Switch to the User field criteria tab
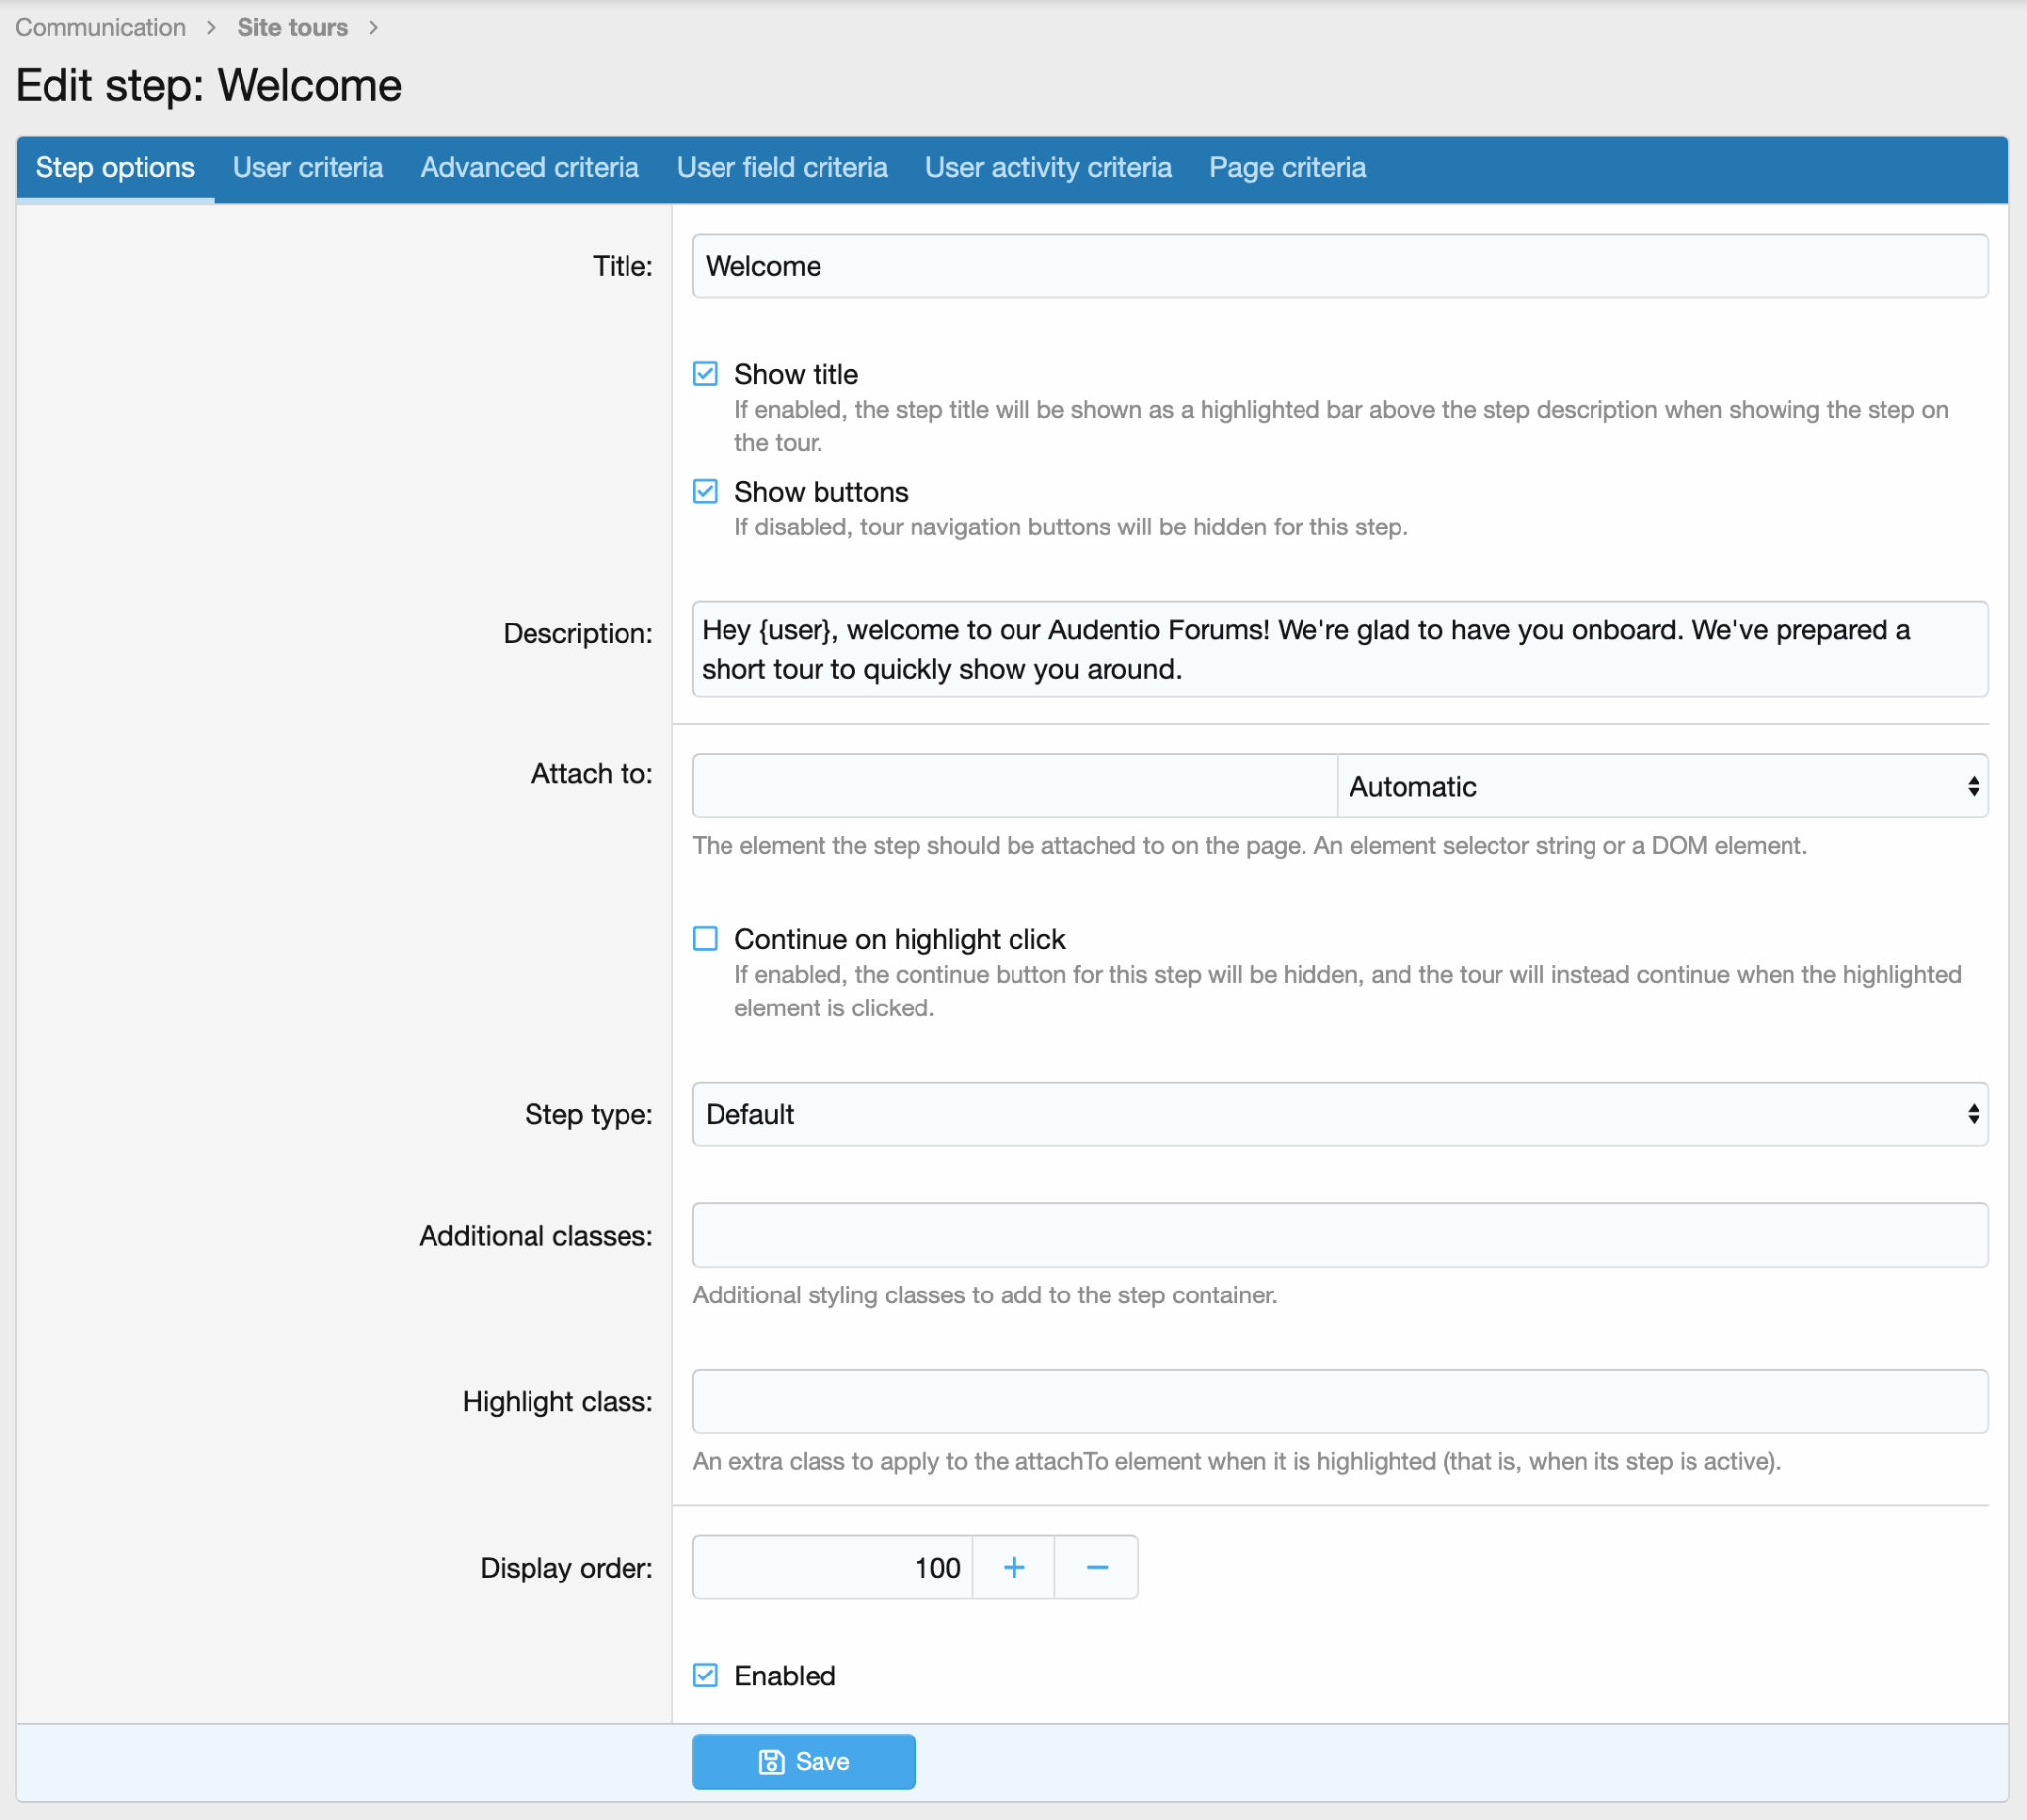 tap(782, 167)
